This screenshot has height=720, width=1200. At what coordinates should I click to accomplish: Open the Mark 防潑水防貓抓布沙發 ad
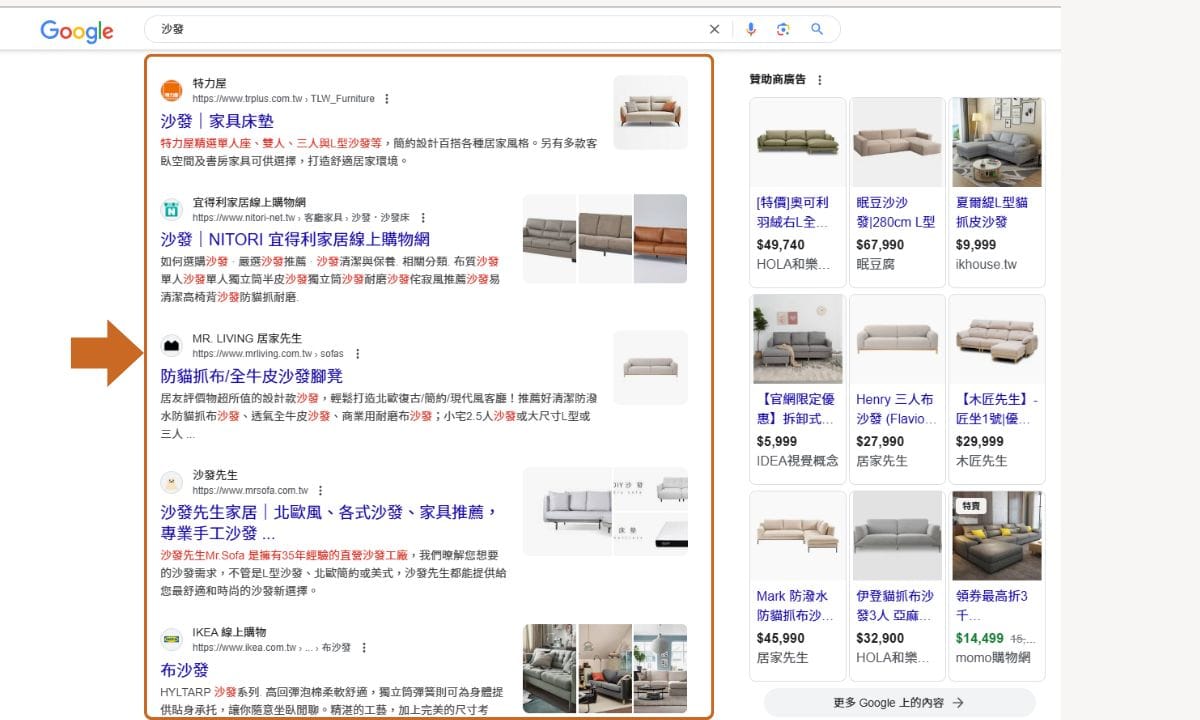point(797,586)
